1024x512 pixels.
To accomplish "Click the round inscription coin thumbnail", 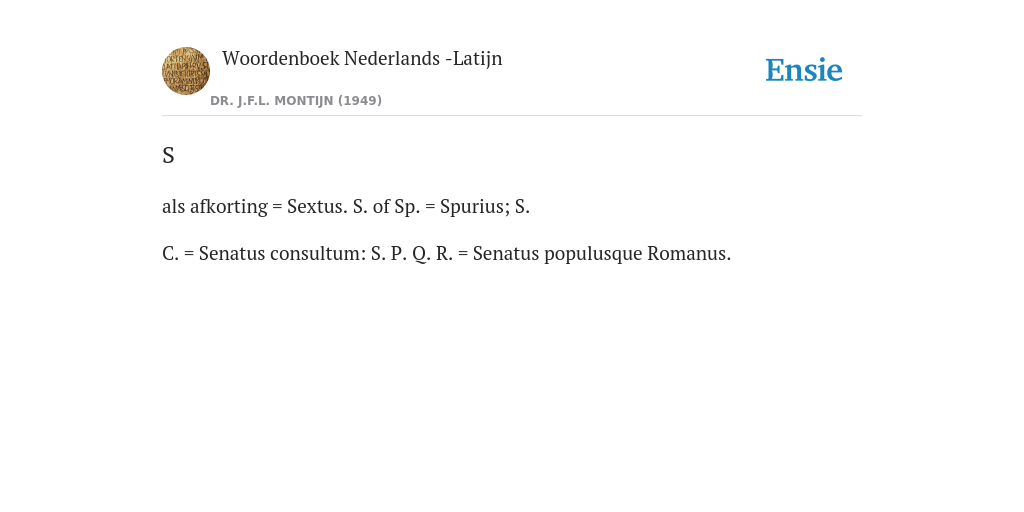I will tap(186, 71).
